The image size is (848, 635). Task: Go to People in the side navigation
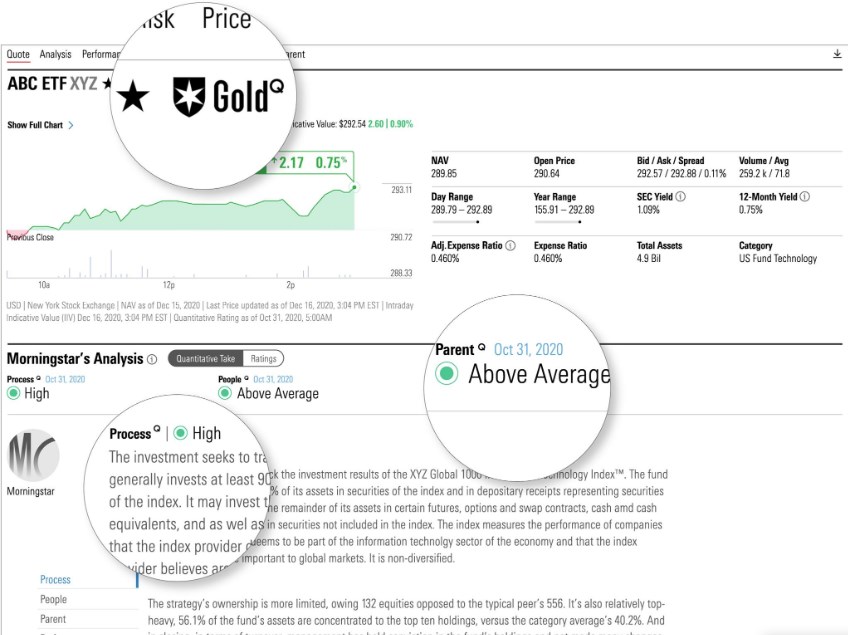[53, 600]
